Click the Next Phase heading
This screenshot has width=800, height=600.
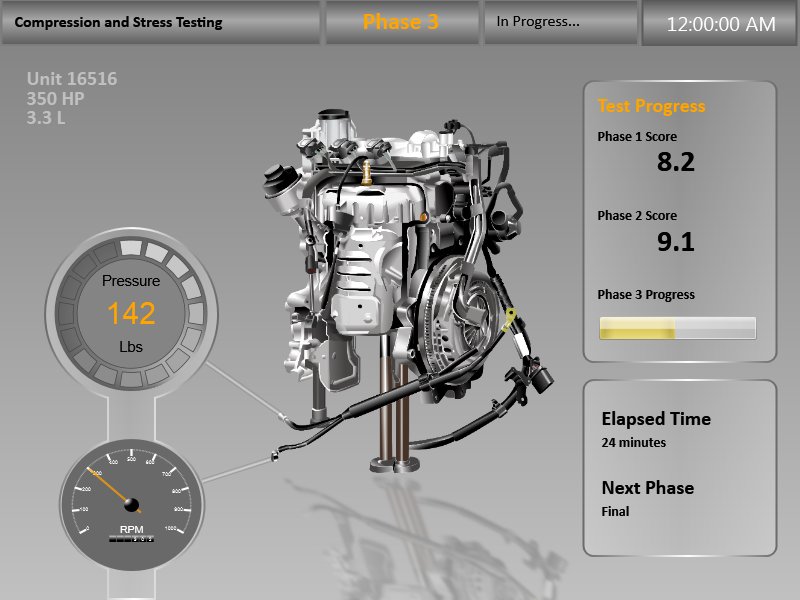click(x=647, y=488)
